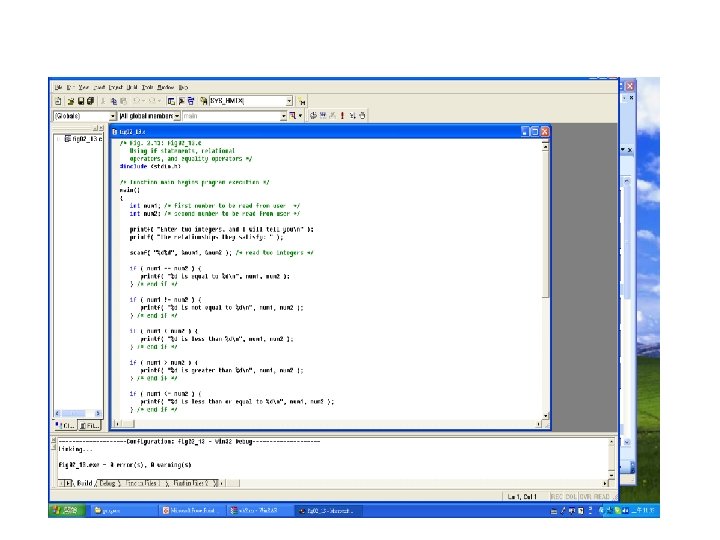This screenshot has width=720, height=540.
Task: Open the All global members dropdown
Action: pos(177,116)
